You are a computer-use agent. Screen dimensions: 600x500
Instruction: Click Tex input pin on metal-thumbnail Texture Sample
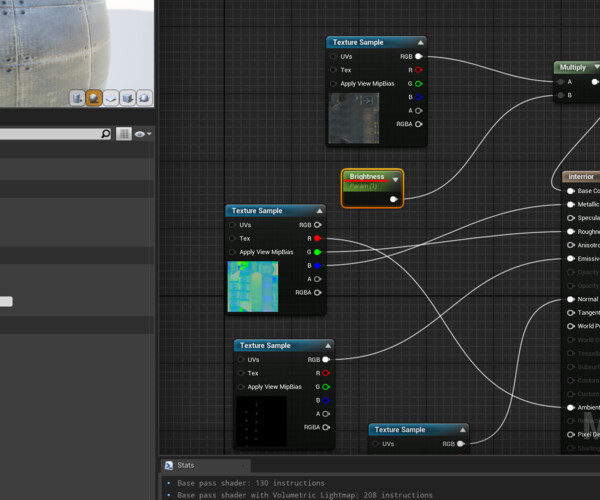coord(333,70)
